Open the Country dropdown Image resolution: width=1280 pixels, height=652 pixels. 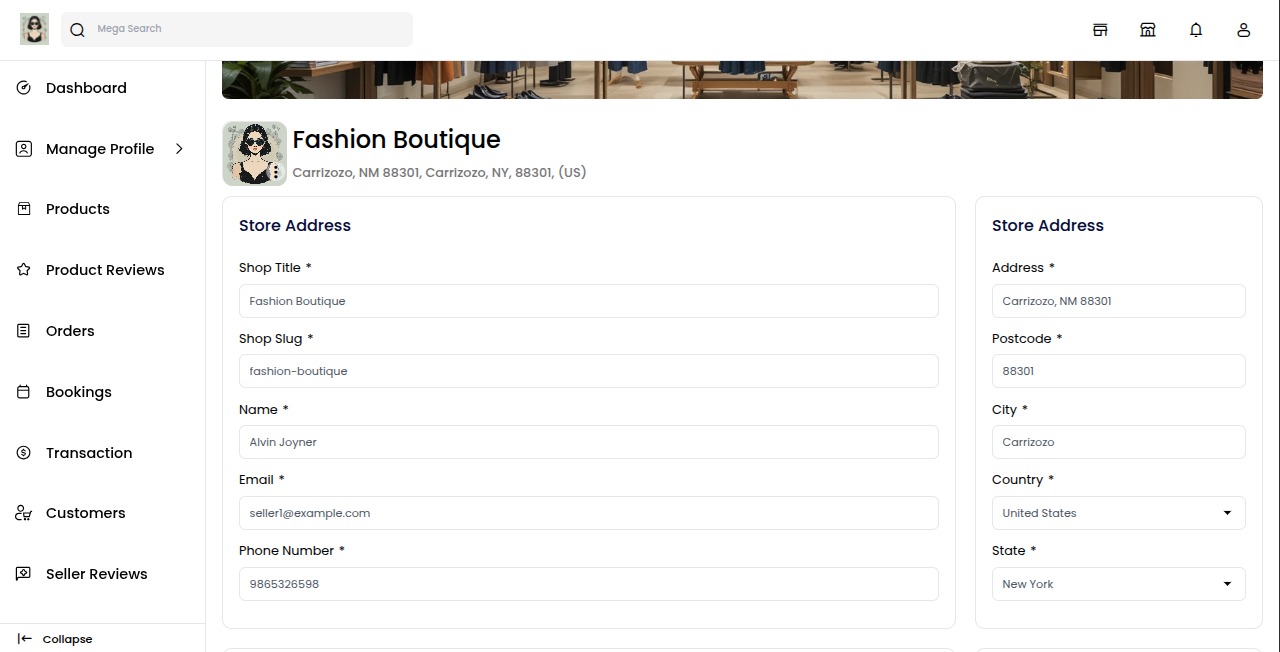(x=1118, y=513)
